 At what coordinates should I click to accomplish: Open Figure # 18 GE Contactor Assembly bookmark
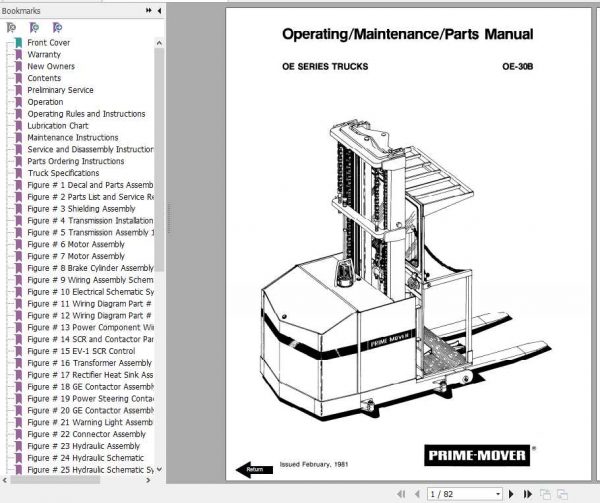(x=90, y=387)
